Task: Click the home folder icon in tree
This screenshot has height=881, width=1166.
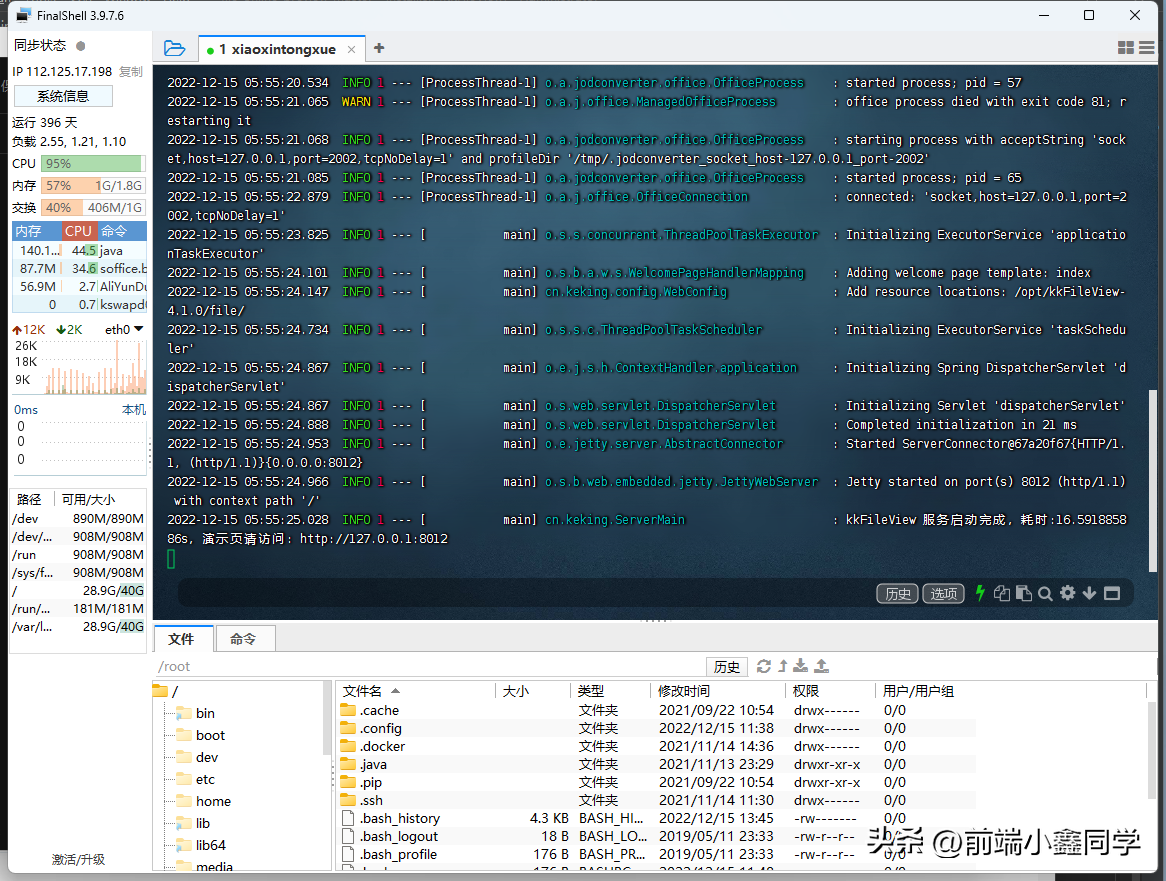Action: click(184, 801)
